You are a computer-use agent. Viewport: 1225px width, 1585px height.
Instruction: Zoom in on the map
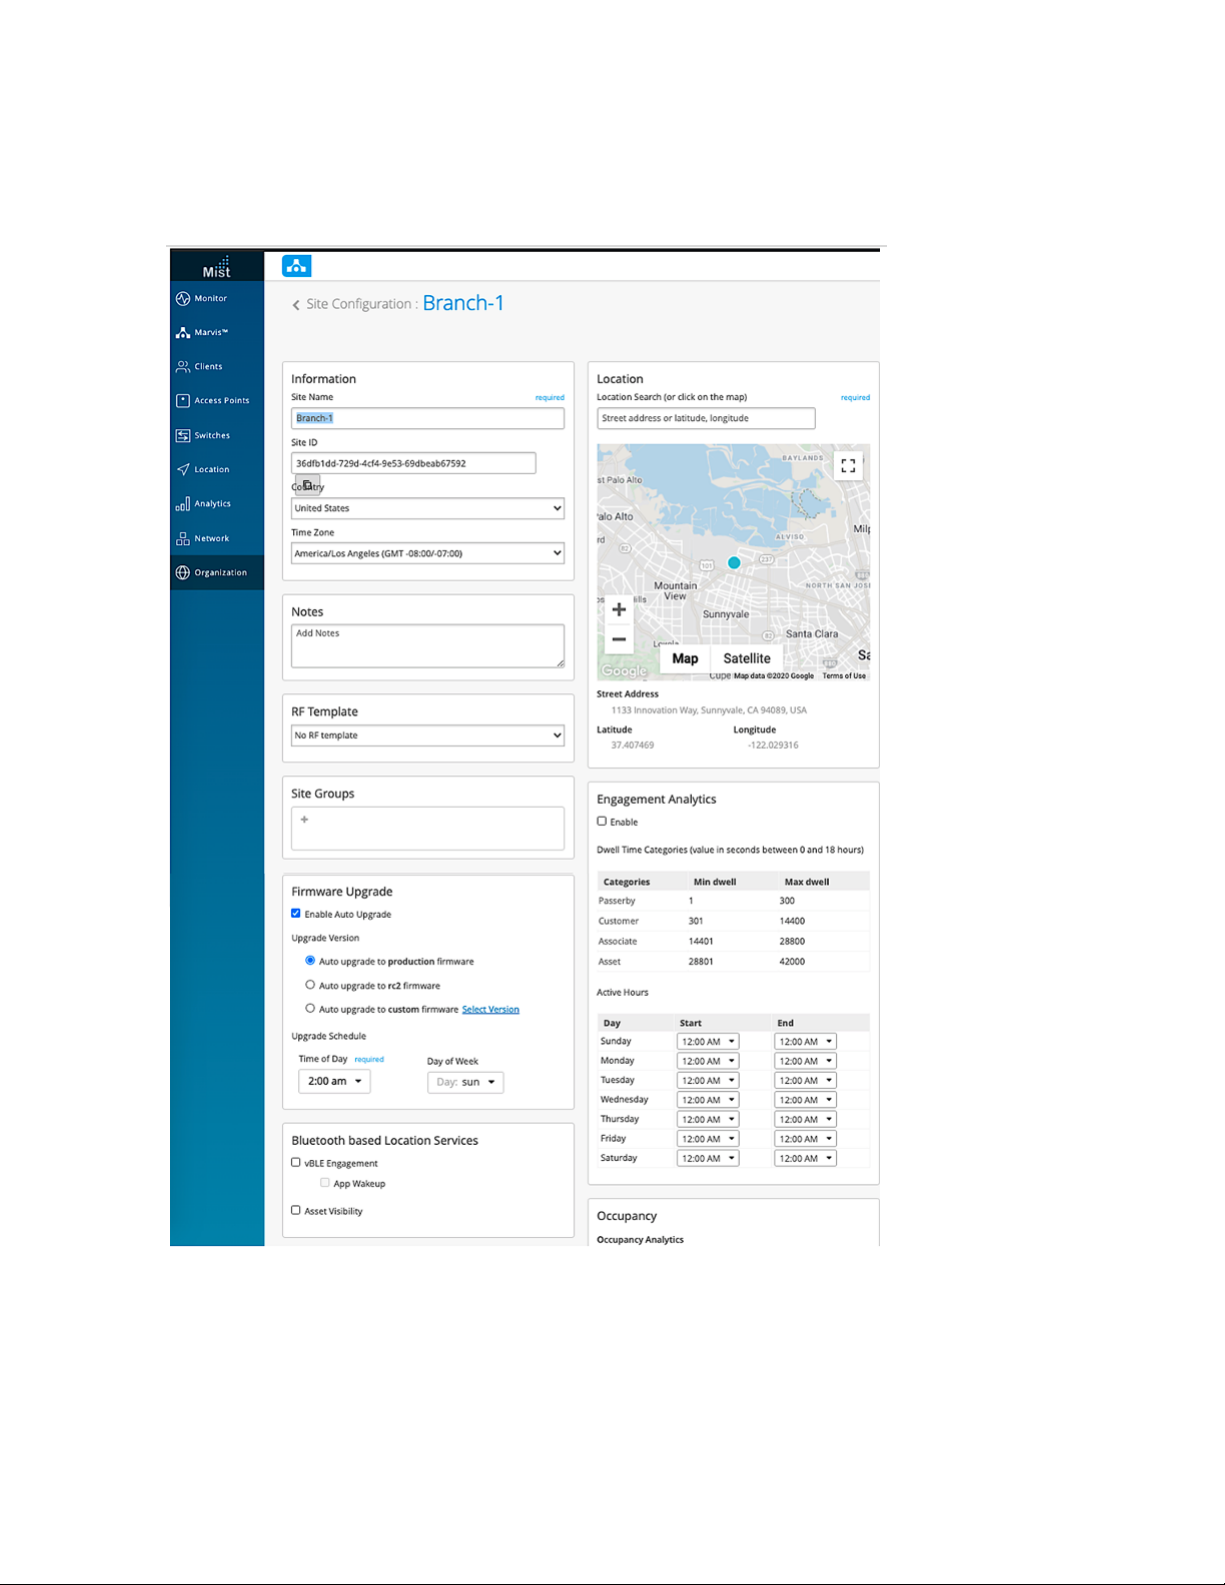[x=619, y=609]
